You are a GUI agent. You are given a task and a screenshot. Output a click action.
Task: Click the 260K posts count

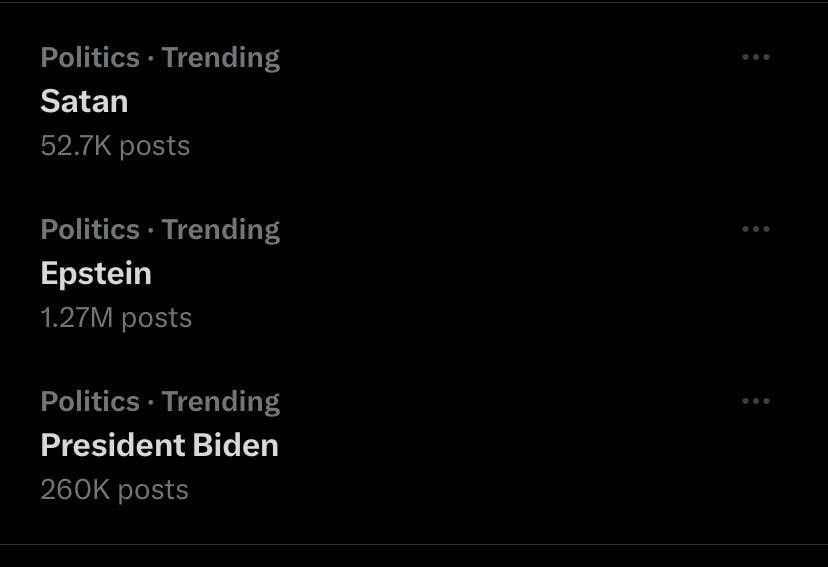[x=114, y=490]
